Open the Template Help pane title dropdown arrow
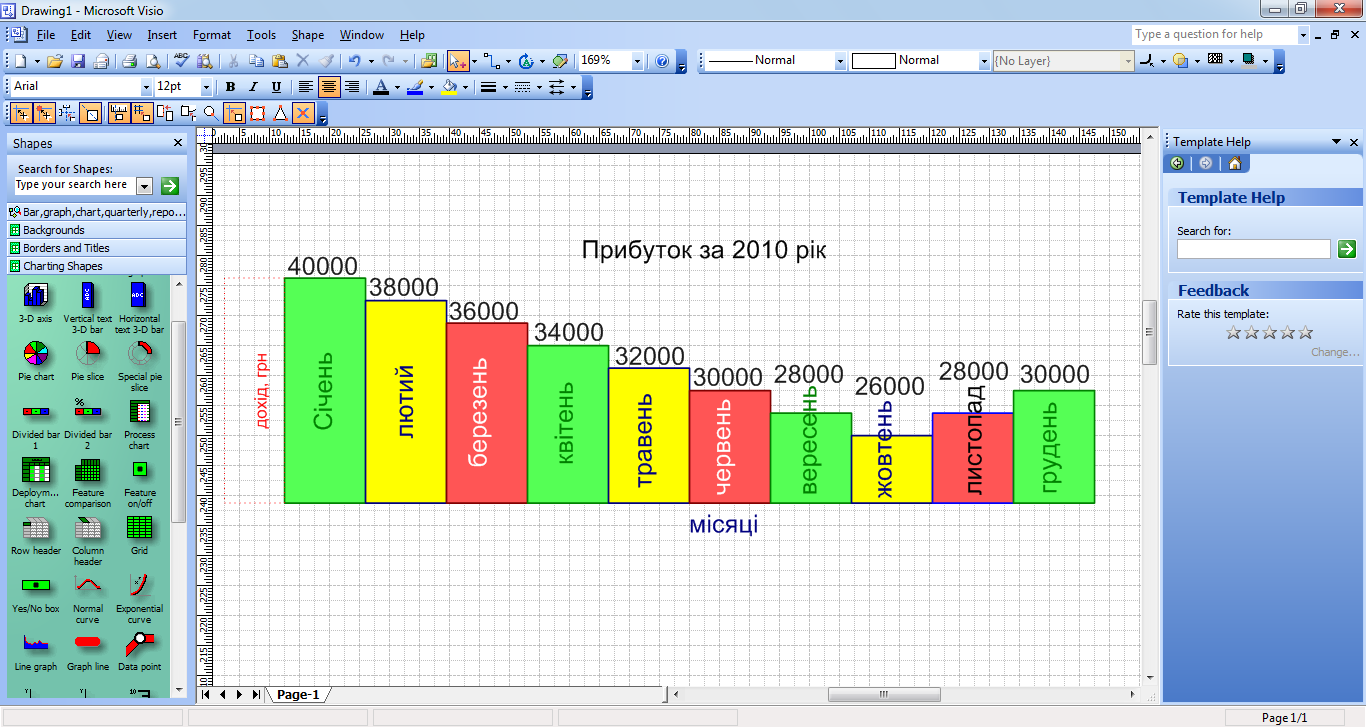The width and height of the screenshot is (1366, 728). [1336, 142]
